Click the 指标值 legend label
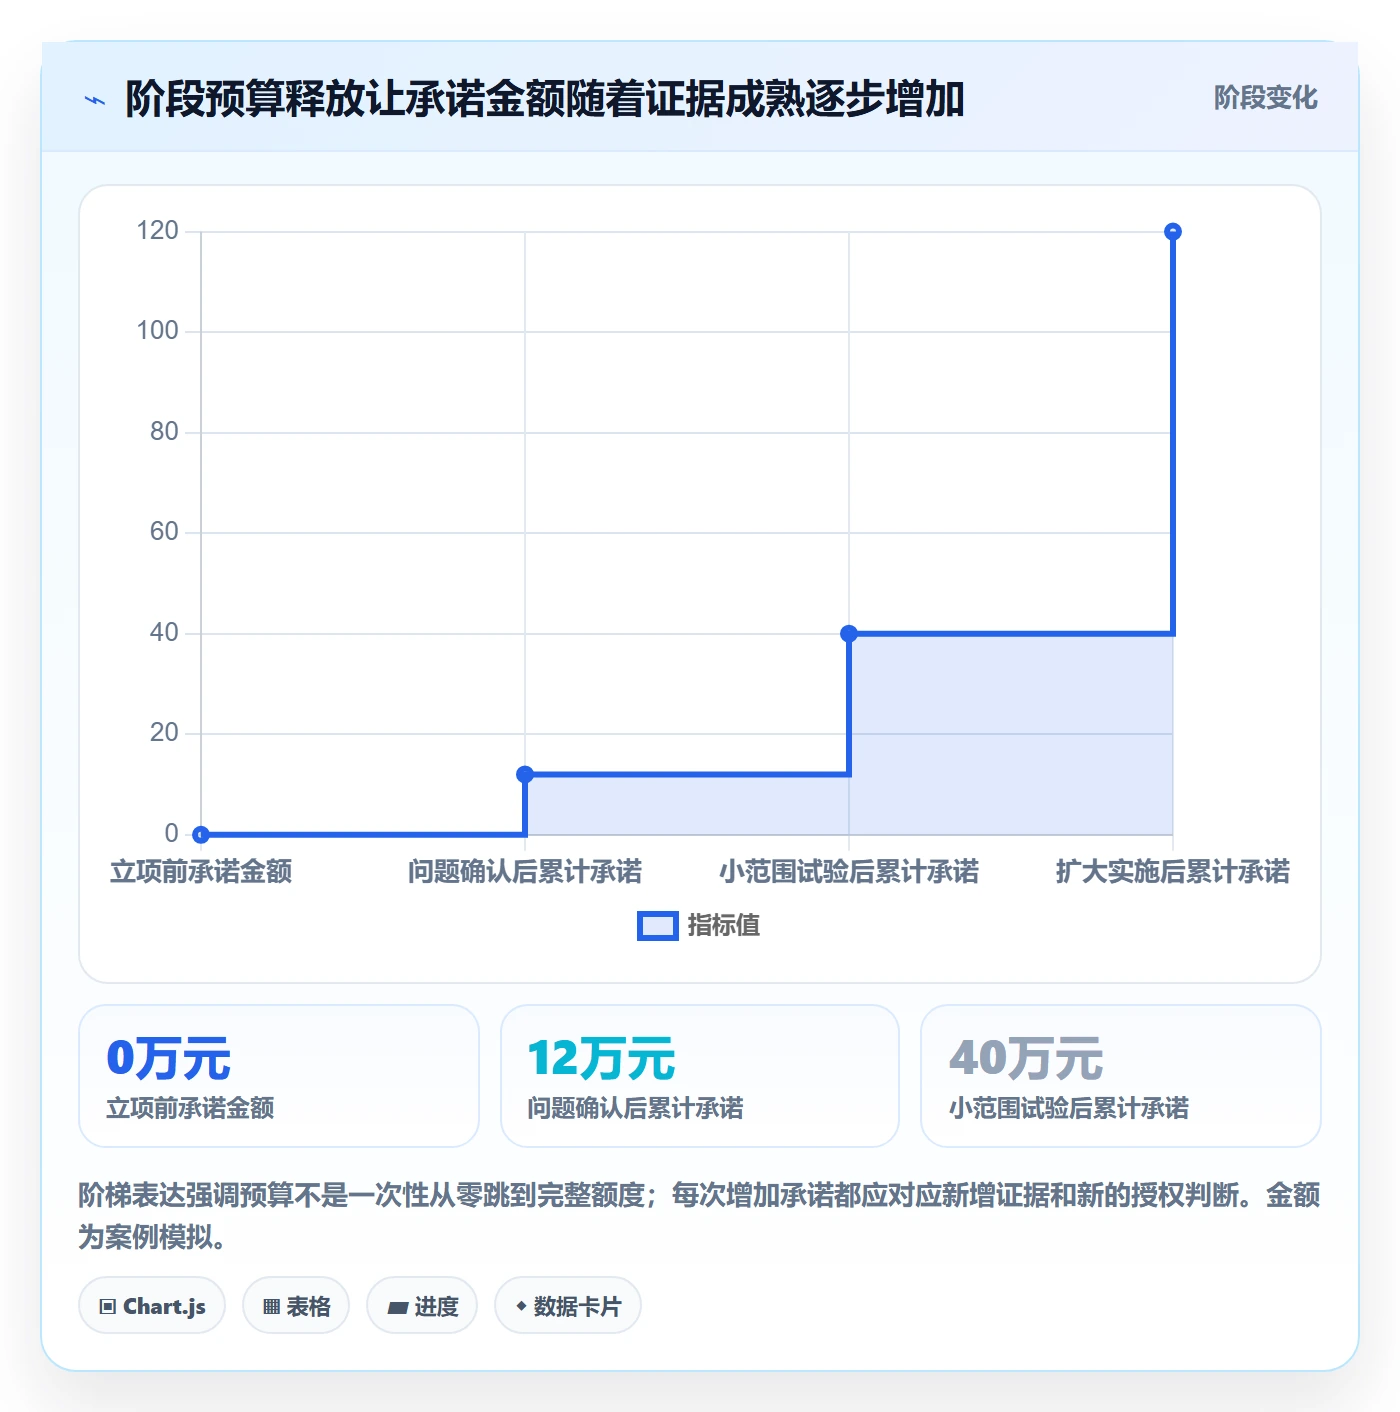Viewport: 1400px width, 1412px height. tap(724, 926)
